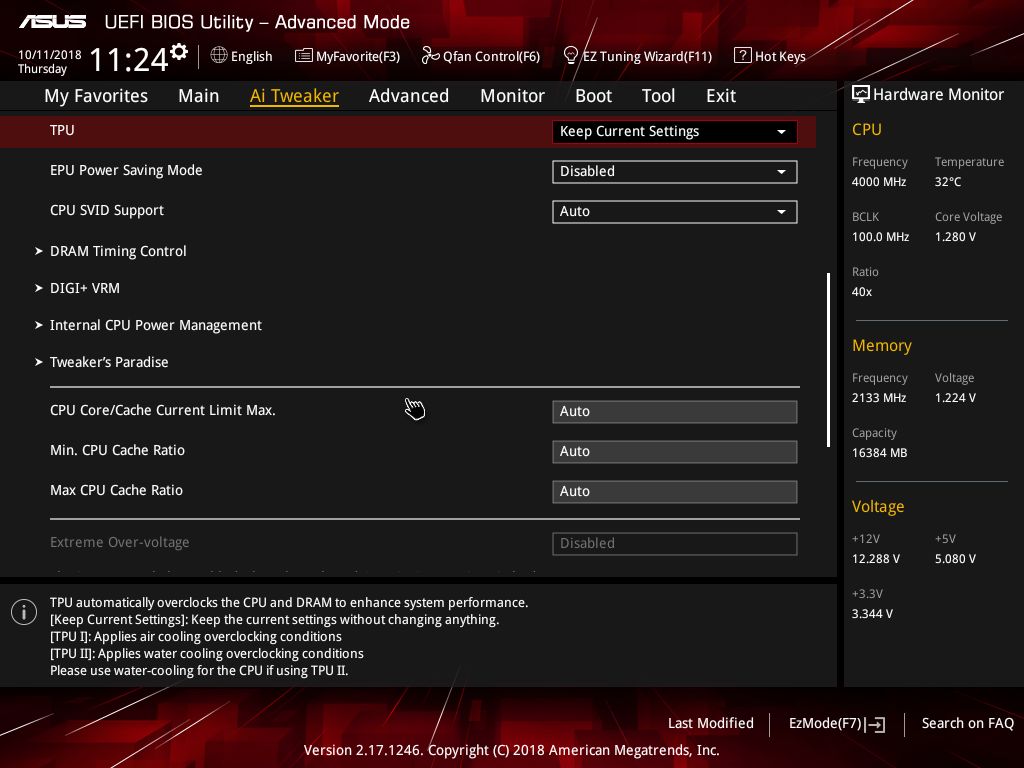Click CPU Core/Cache Current Limit Max. field
1024x768 pixels.
tap(675, 411)
